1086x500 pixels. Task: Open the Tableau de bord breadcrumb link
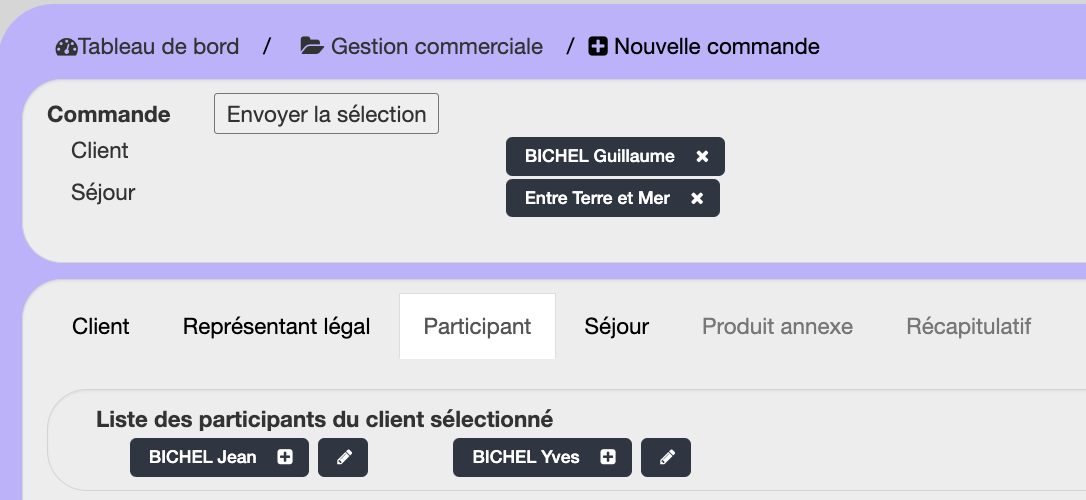pos(158,47)
